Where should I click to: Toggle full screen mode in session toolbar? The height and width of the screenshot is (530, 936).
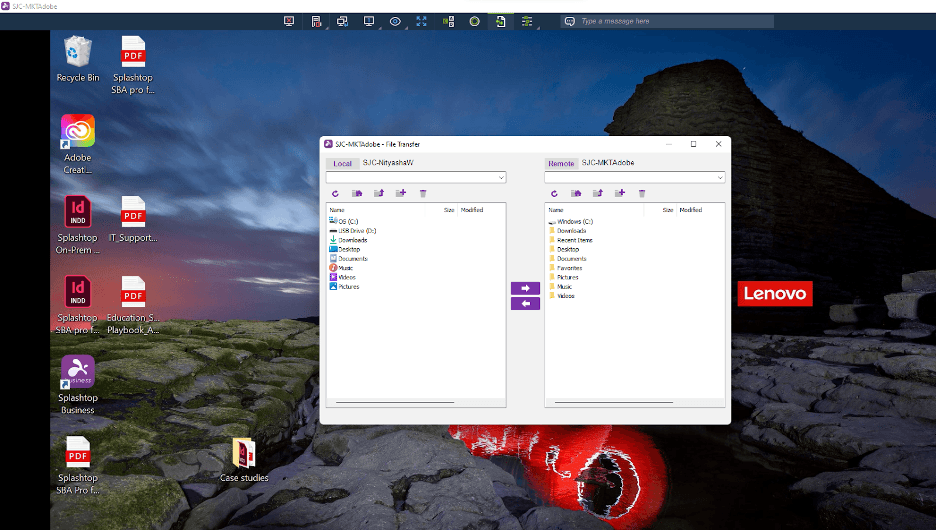tap(421, 21)
